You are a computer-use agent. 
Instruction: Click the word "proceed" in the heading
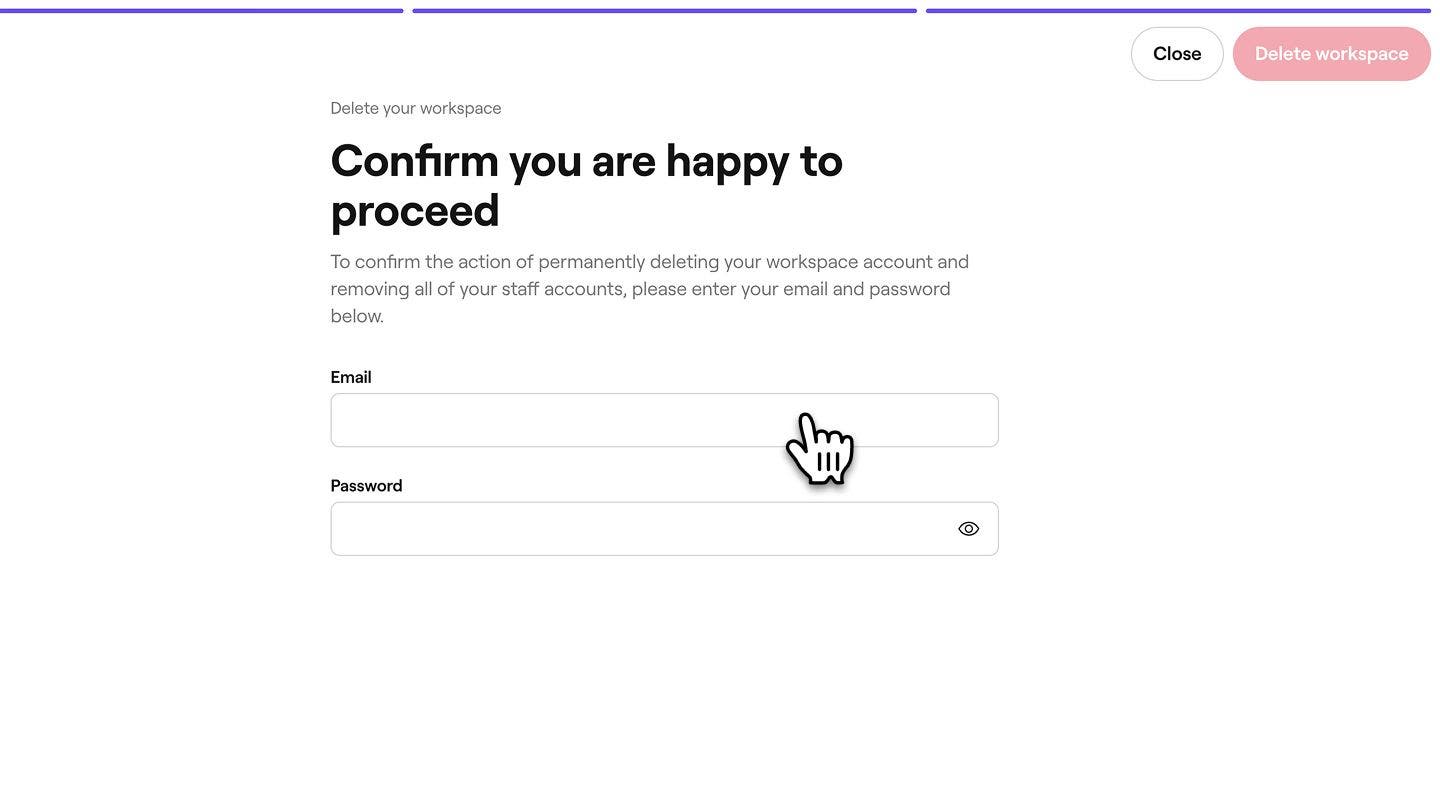[x=415, y=211]
